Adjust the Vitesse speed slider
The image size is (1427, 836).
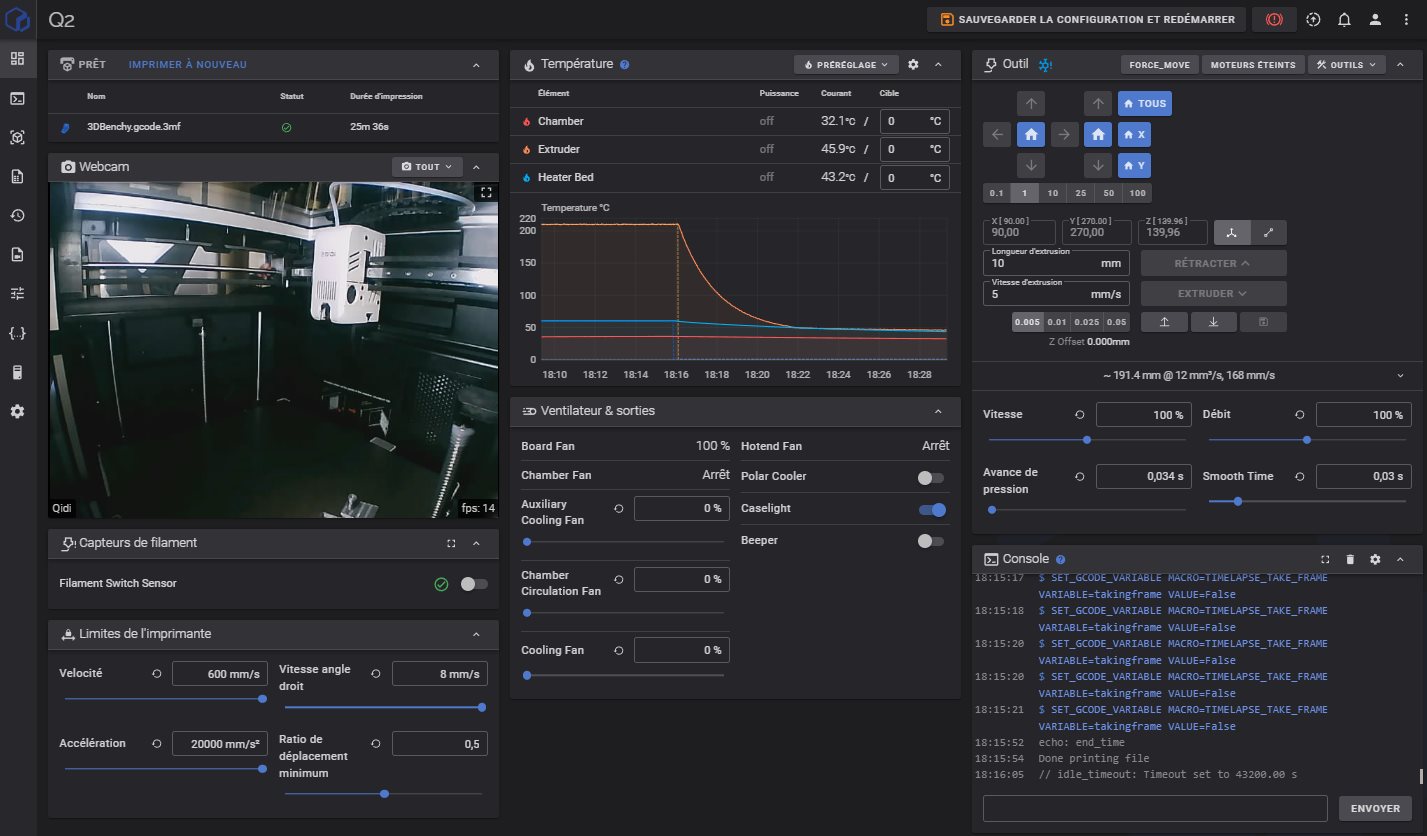tap(1087, 439)
